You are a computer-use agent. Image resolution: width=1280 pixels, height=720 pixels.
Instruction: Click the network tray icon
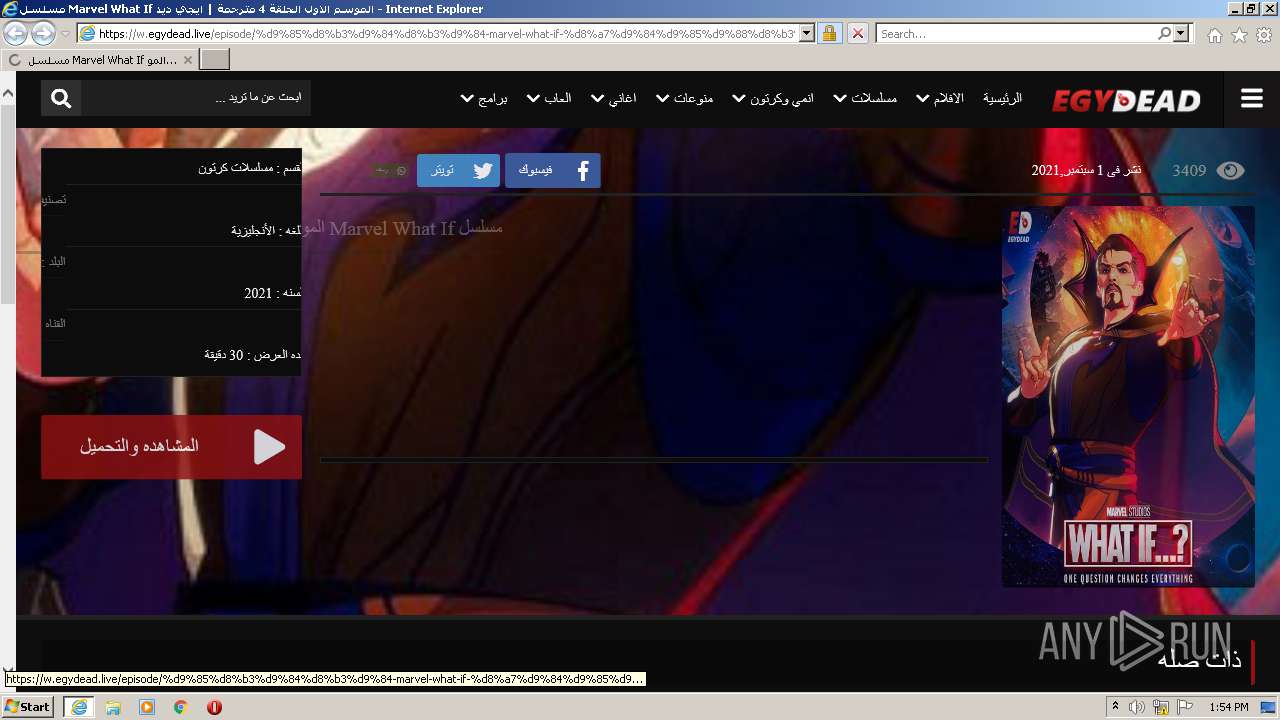click(1161, 707)
